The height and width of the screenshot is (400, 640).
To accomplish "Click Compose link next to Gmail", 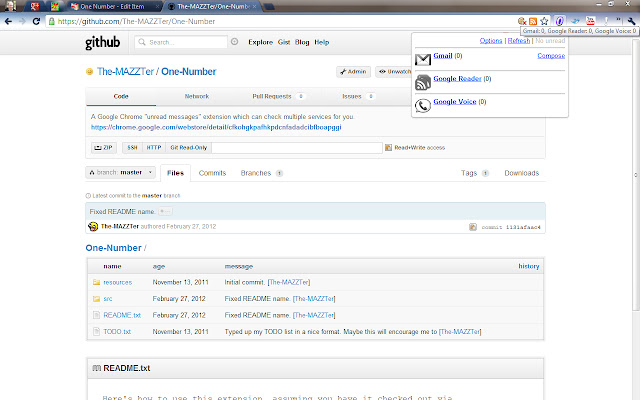I will click(551, 56).
